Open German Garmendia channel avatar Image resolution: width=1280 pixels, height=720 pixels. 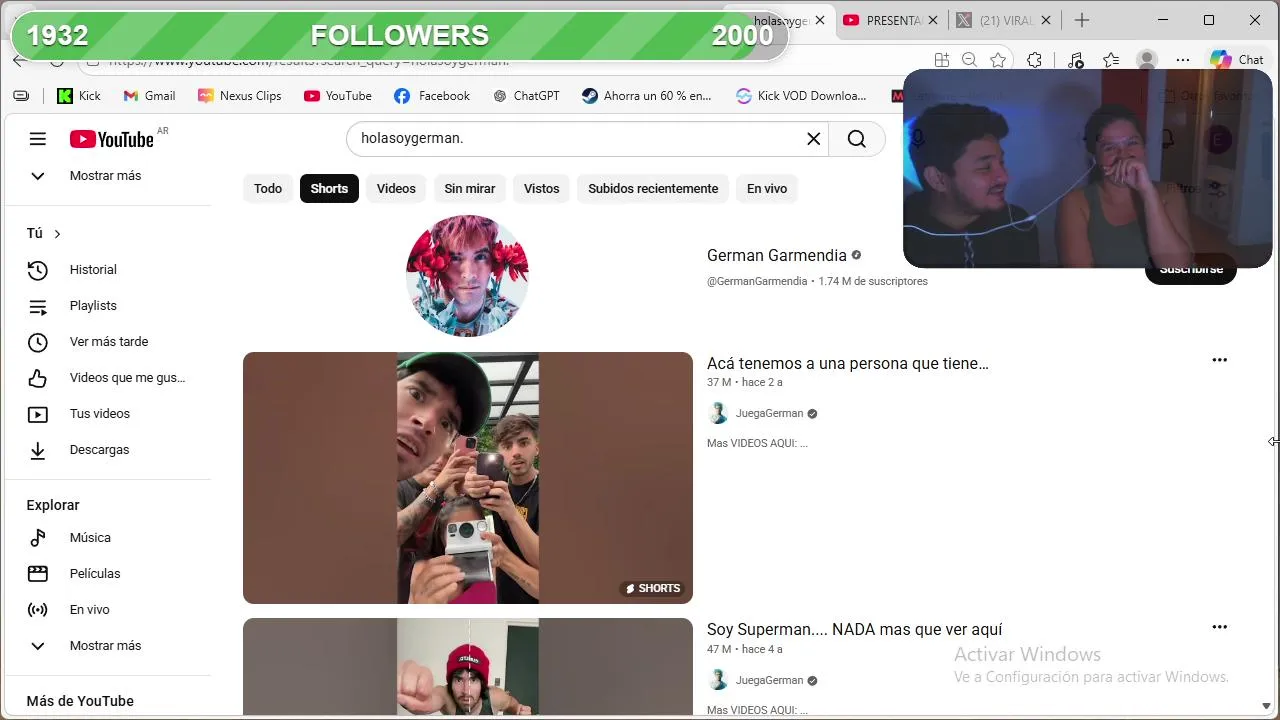click(467, 275)
